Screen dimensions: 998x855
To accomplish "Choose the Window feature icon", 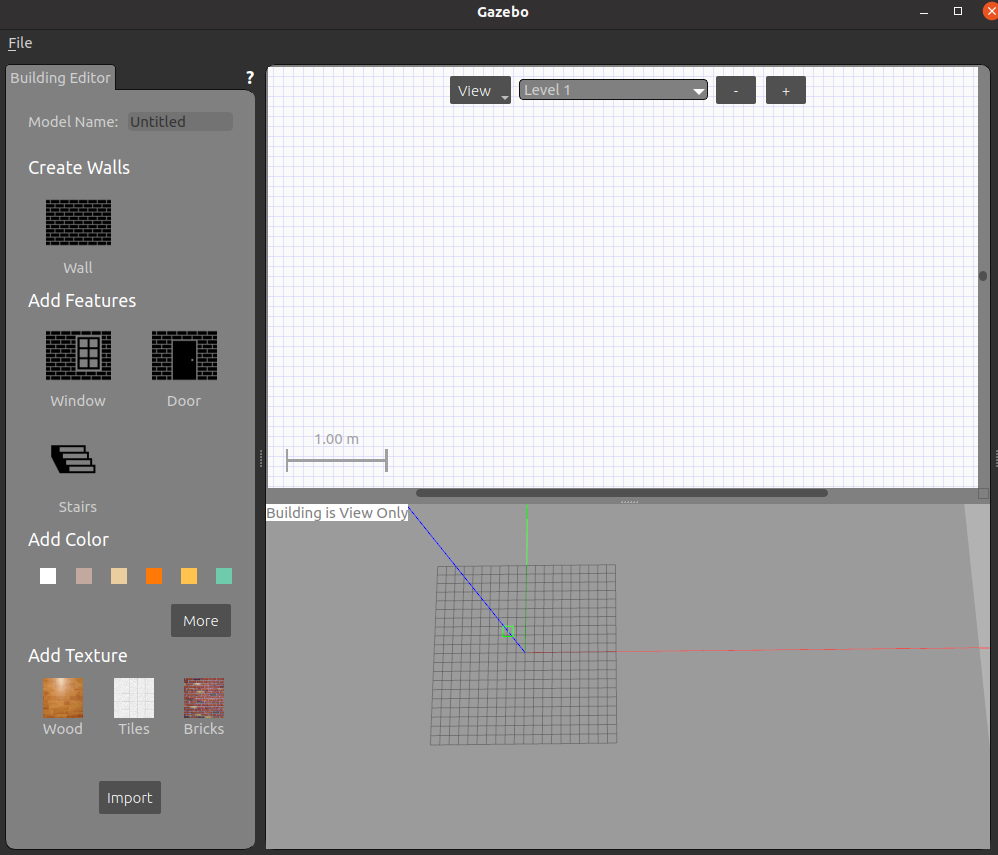I will [x=78, y=356].
